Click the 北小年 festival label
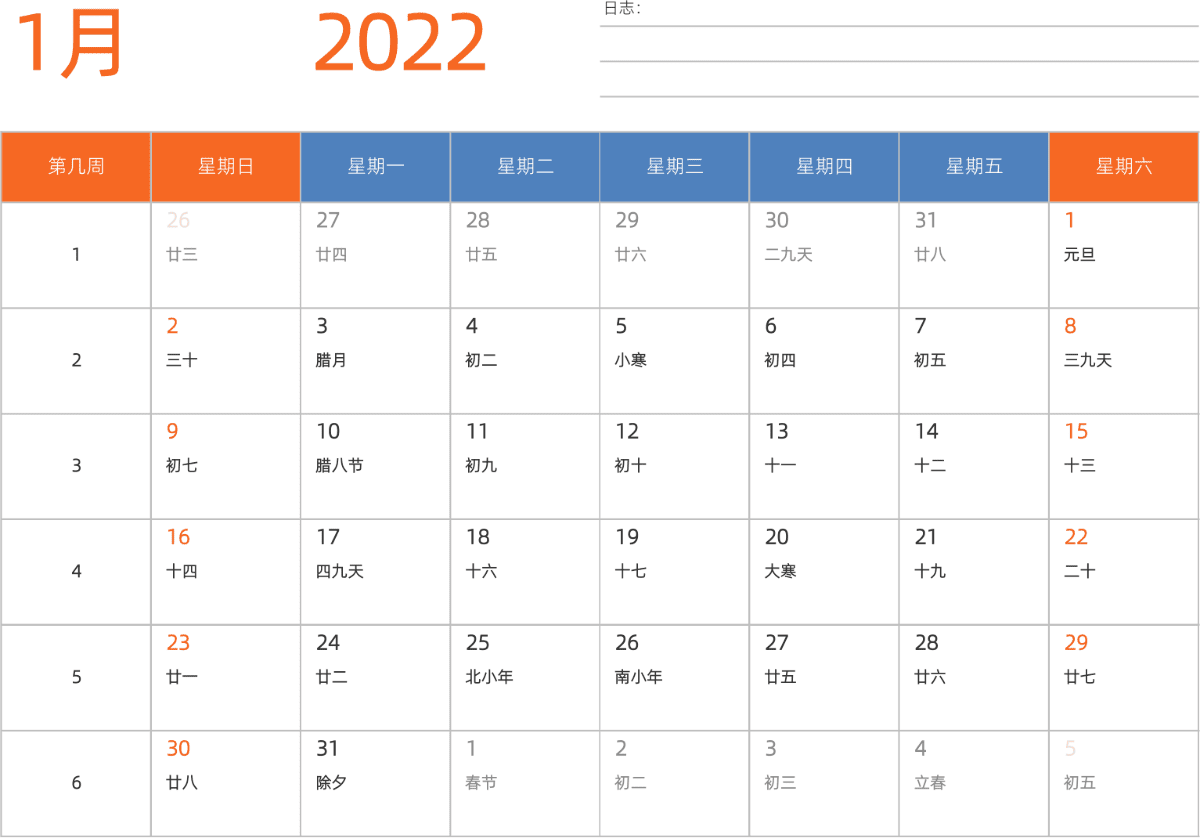The height and width of the screenshot is (838, 1200). (x=489, y=677)
